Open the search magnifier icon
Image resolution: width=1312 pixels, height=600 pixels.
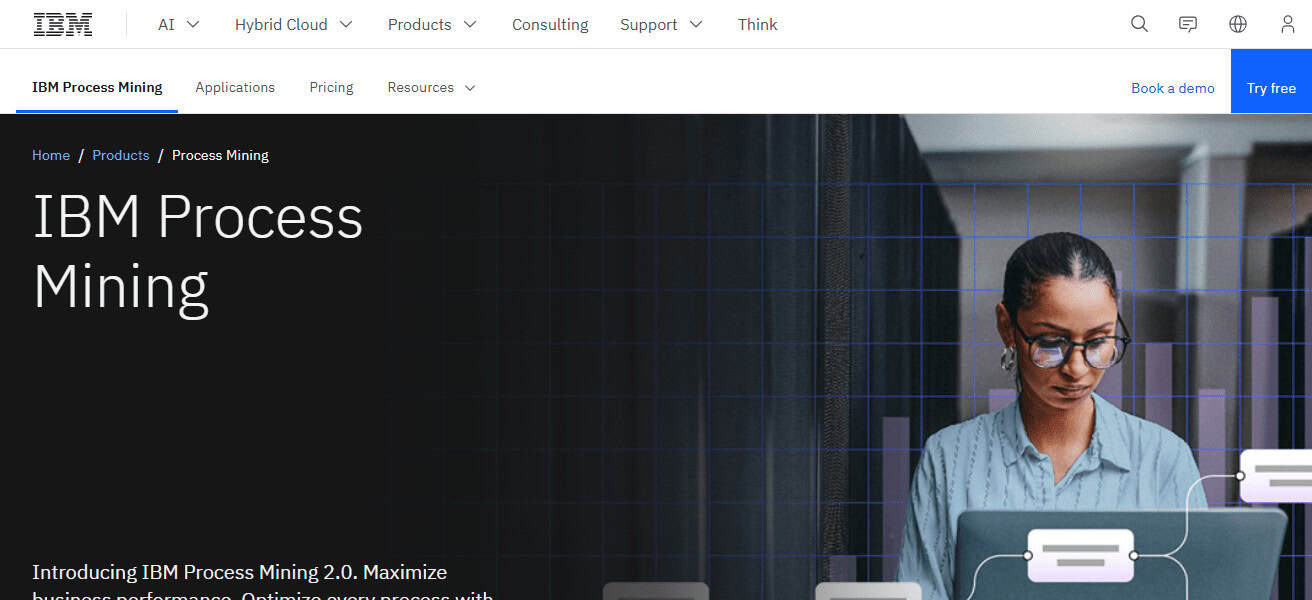tap(1139, 24)
